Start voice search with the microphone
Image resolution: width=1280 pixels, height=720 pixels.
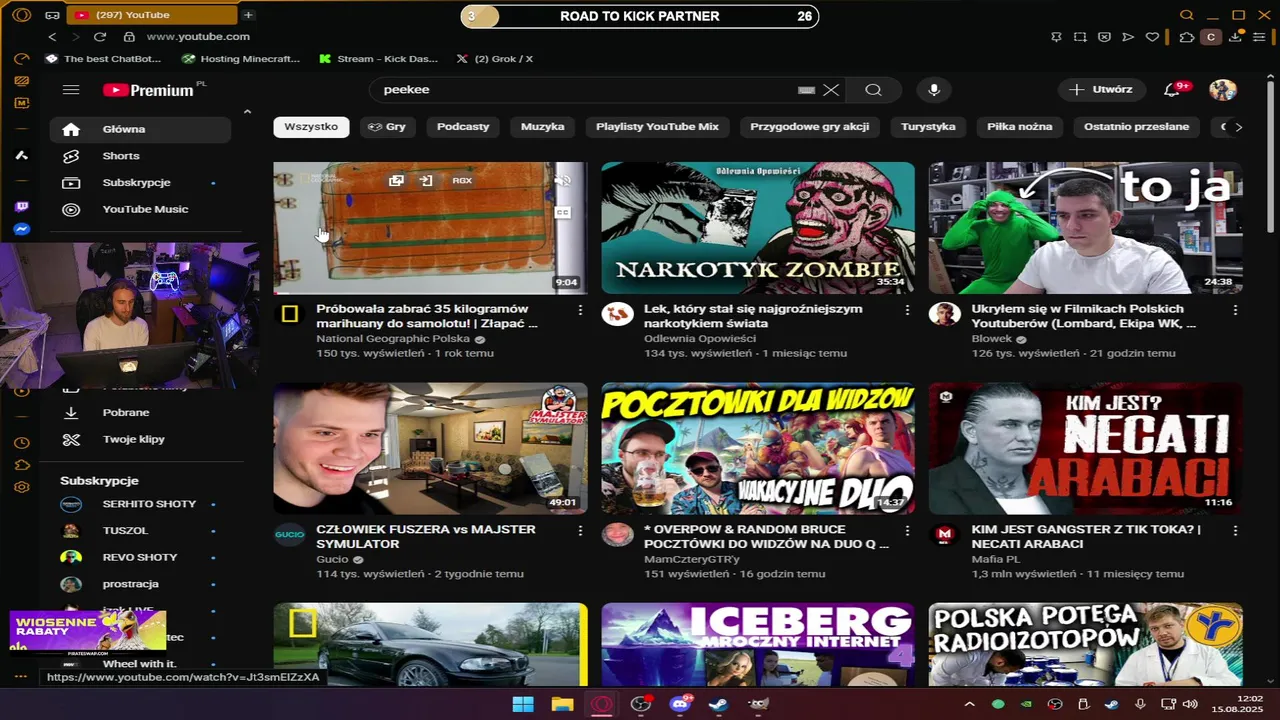[x=934, y=90]
